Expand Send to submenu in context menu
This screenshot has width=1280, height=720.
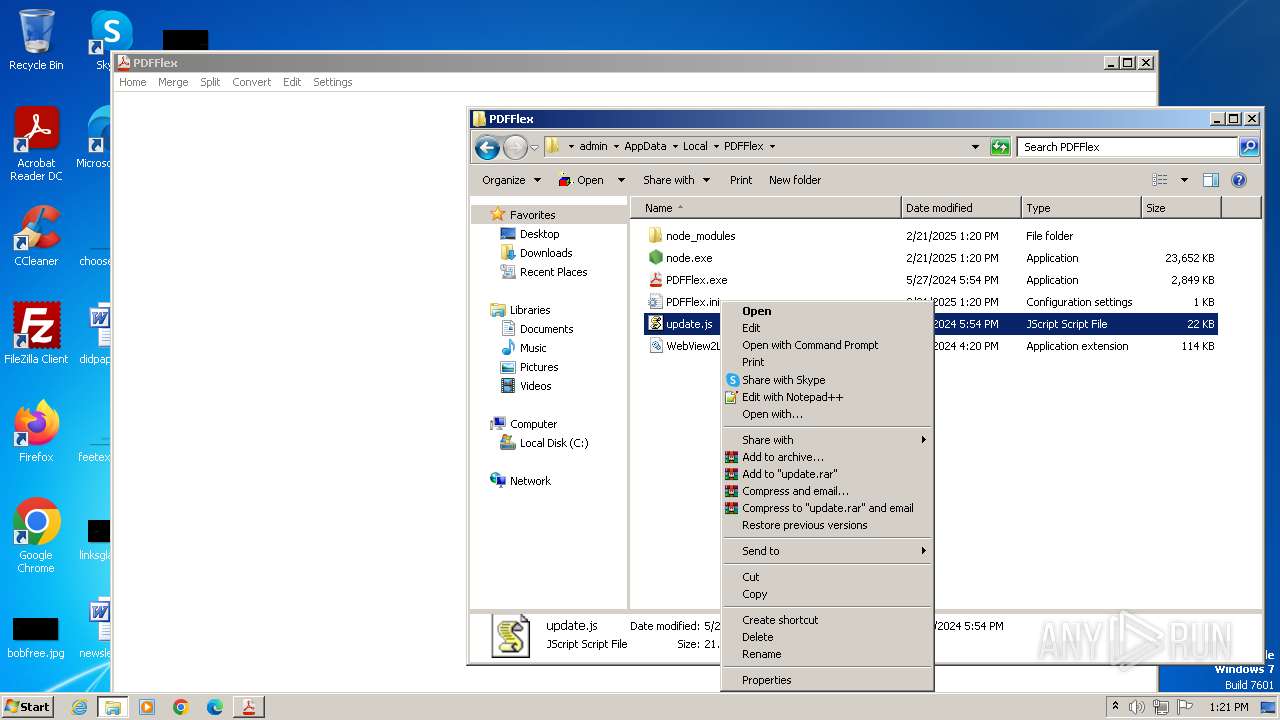click(827, 551)
